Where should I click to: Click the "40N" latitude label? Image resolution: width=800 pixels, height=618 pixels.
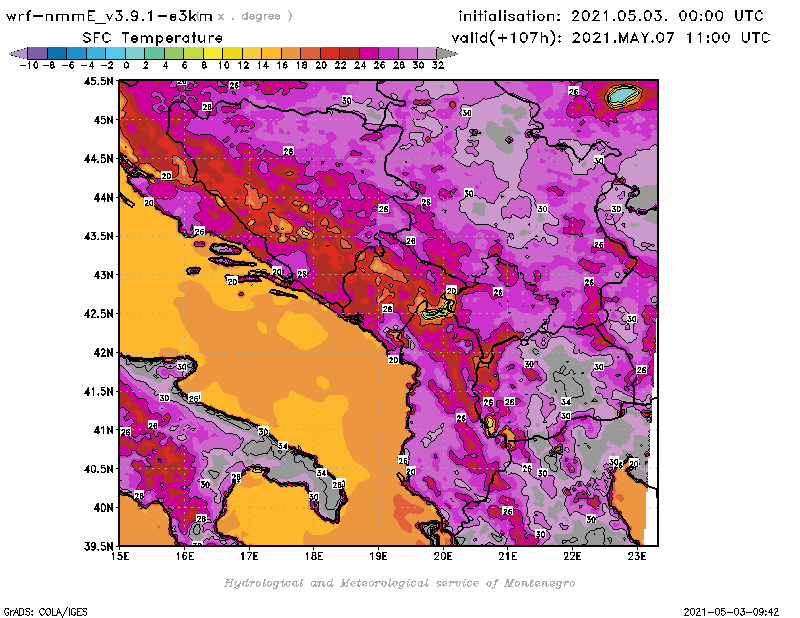(103, 507)
